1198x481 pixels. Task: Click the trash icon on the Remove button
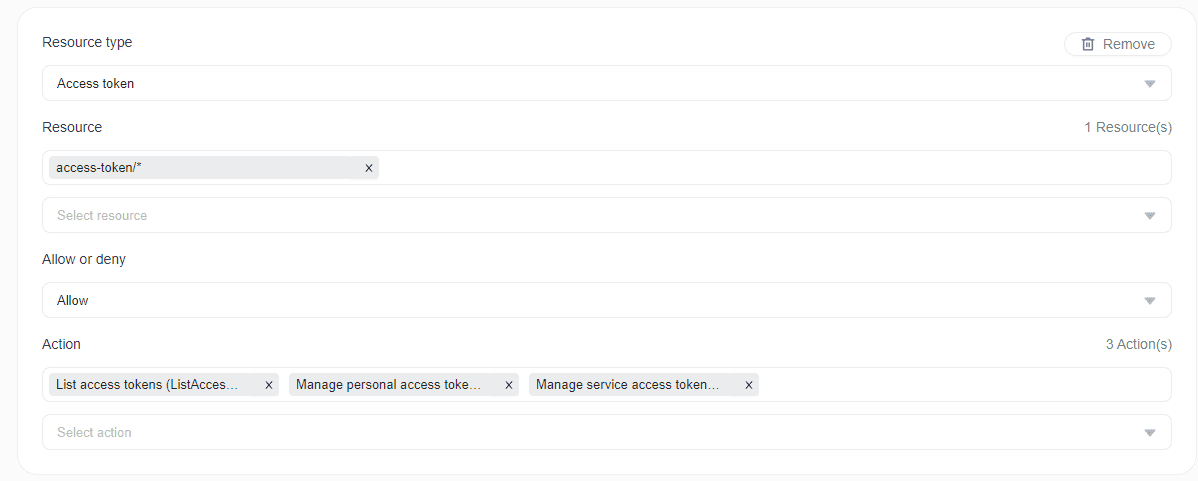tap(1088, 44)
